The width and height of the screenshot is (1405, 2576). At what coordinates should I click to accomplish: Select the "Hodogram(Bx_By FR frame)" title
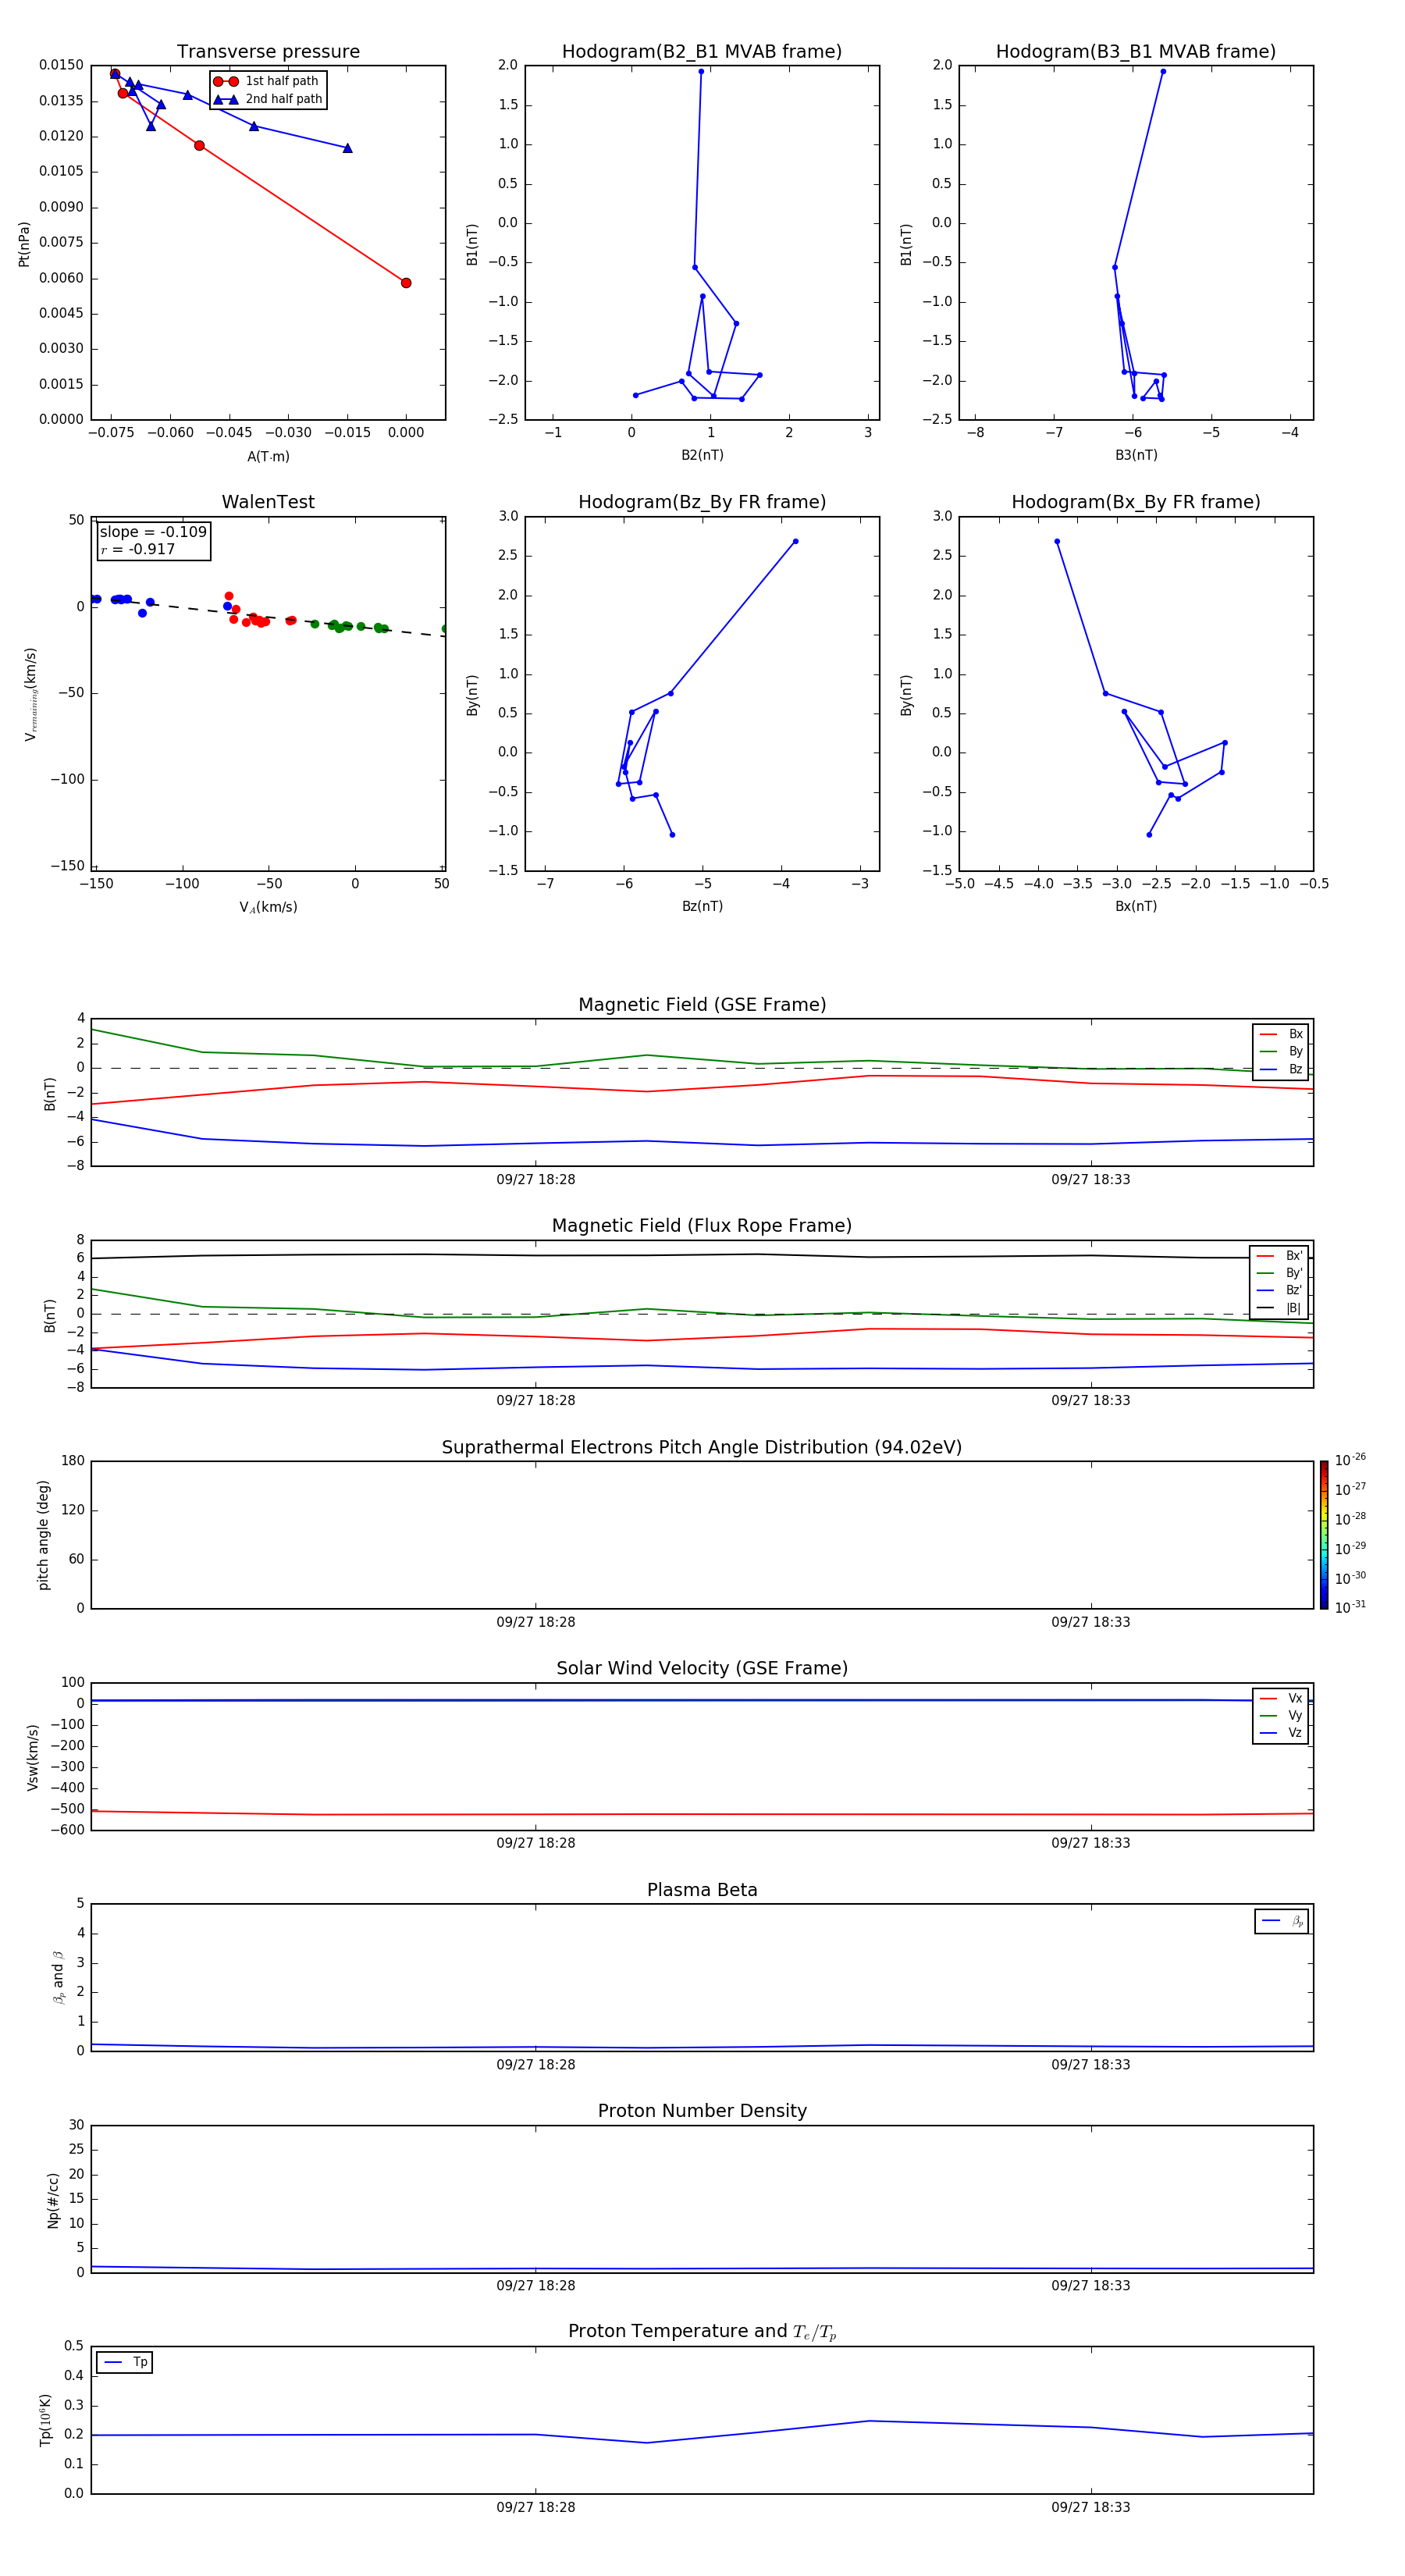(x=1136, y=502)
